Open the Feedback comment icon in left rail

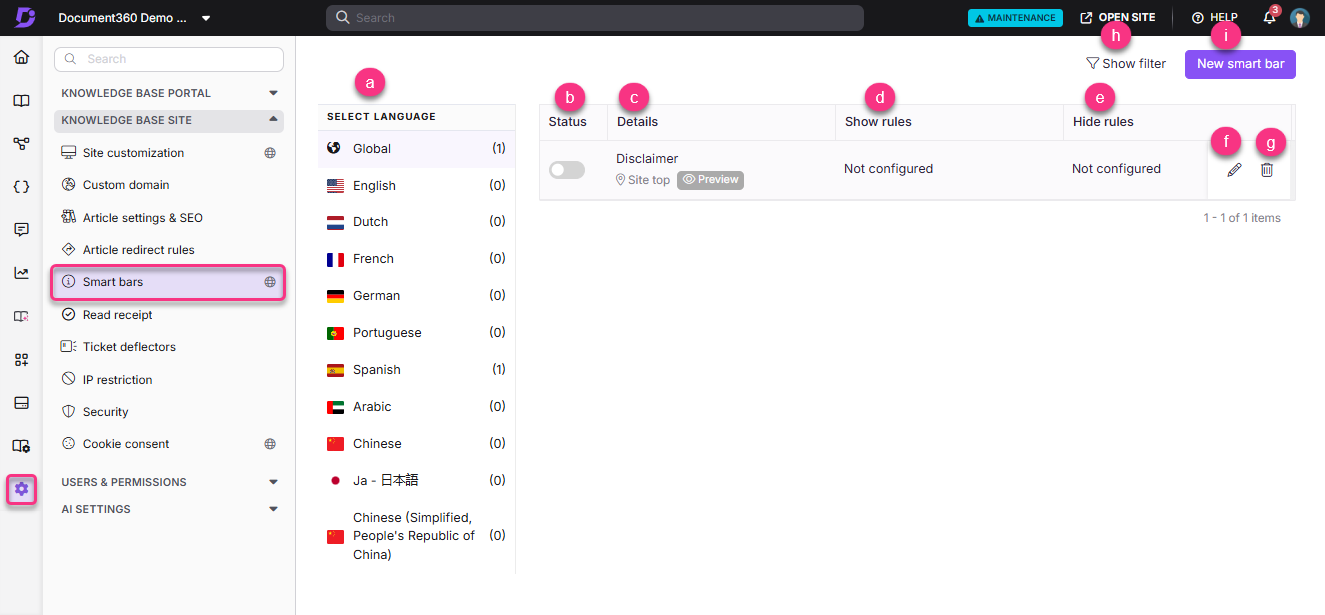coord(21,229)
